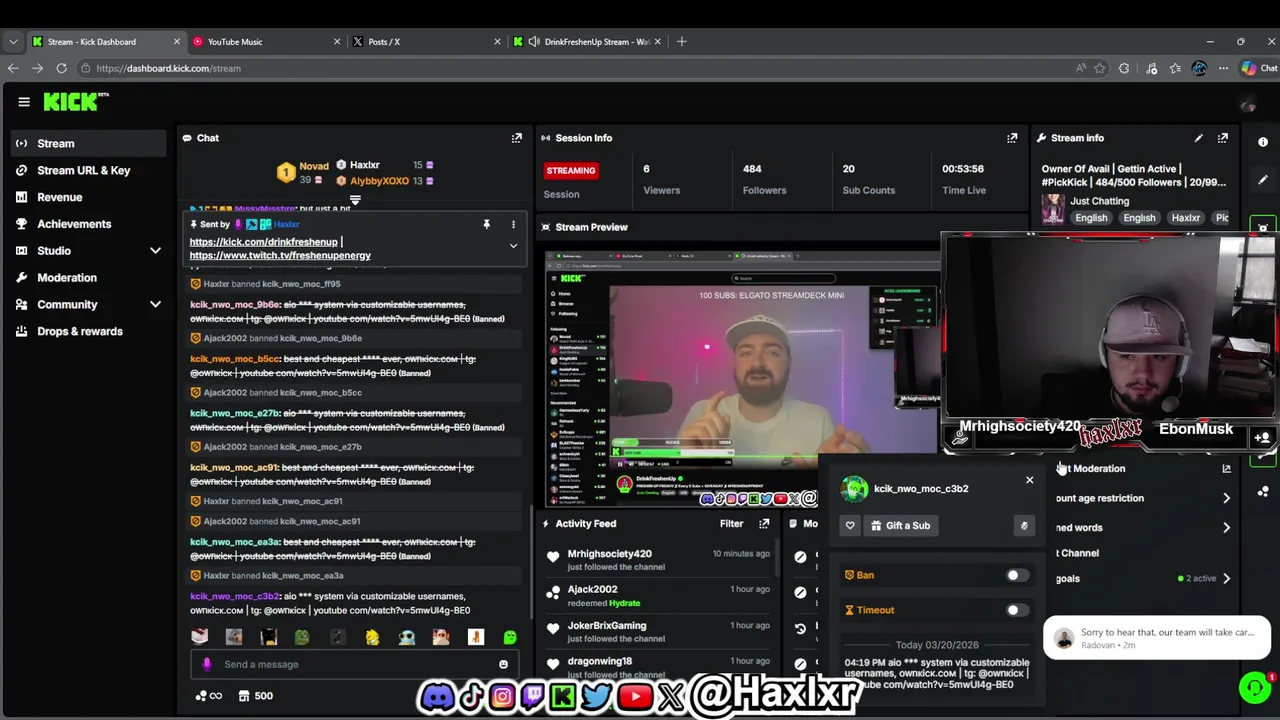Select Stream in sidebar

click(x=88, y=143)
